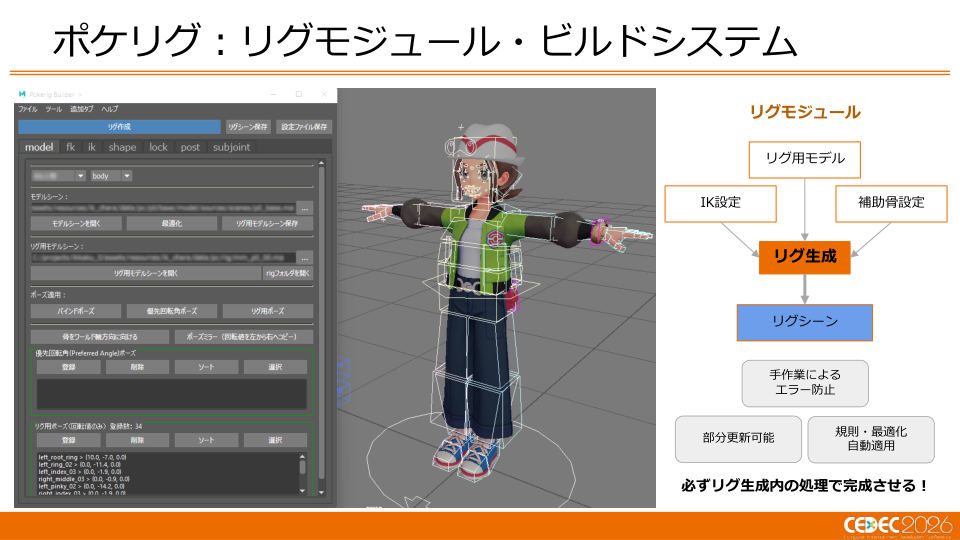960x540 pixels.
Task: Click the リグ用モデルシーン path field
Action: pyautogui.click(x=163, y=258)
